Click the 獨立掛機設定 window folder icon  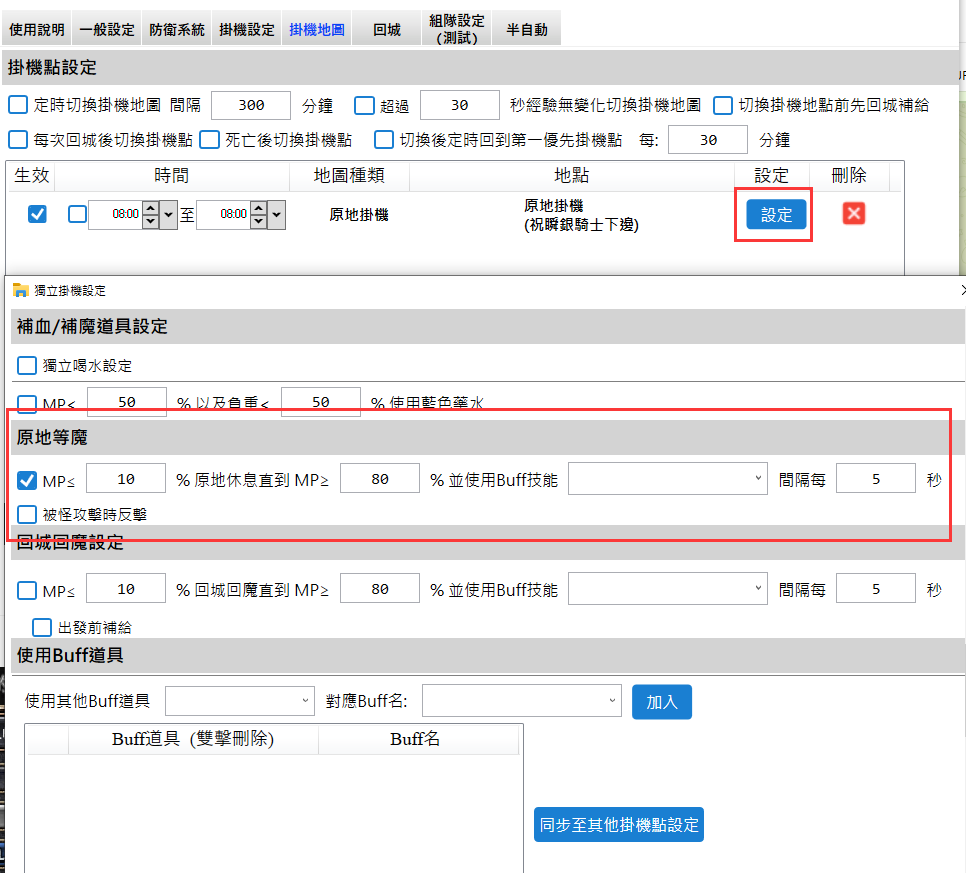click(20, 290)
